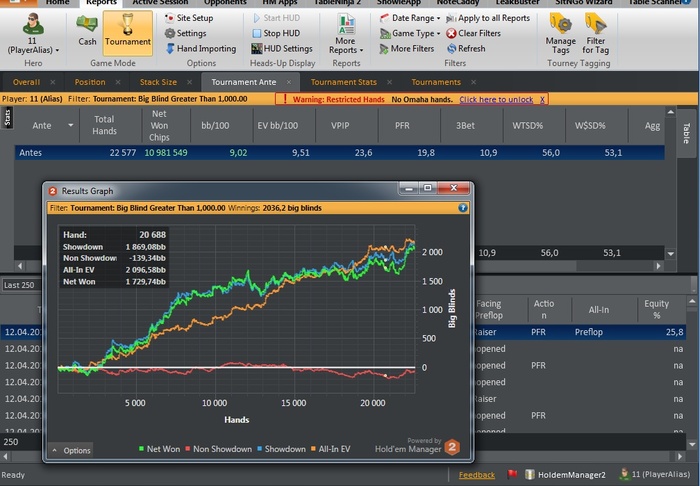Image resolution: width=700 pixels, height=486 pixels.
Task: Click the 'Click here to unlock' link
Action: [496, 100]
